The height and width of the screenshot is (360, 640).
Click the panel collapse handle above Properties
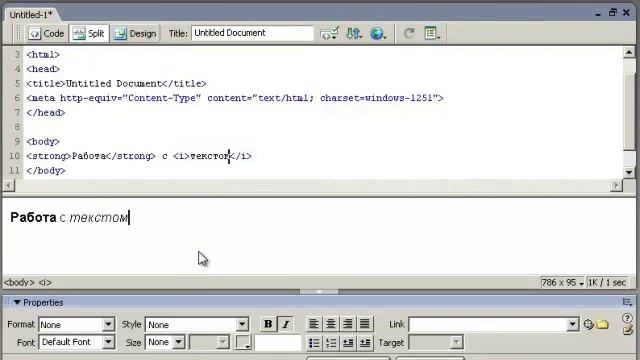click(319, 292)
